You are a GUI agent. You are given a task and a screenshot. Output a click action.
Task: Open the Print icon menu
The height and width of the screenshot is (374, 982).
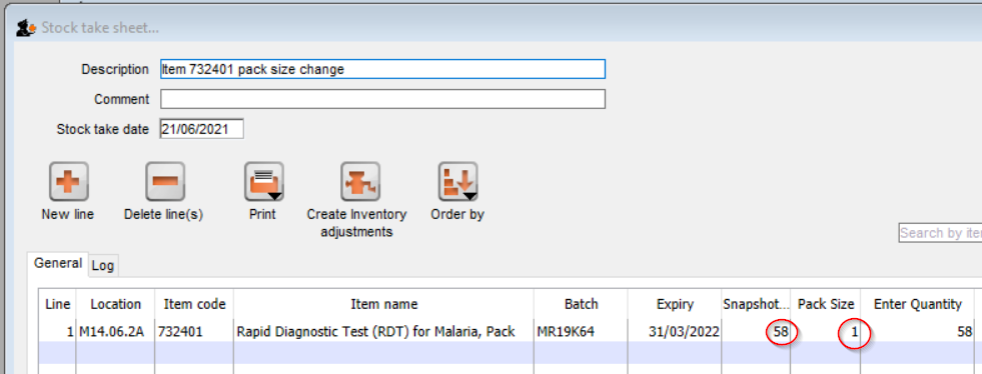[264, 182]
